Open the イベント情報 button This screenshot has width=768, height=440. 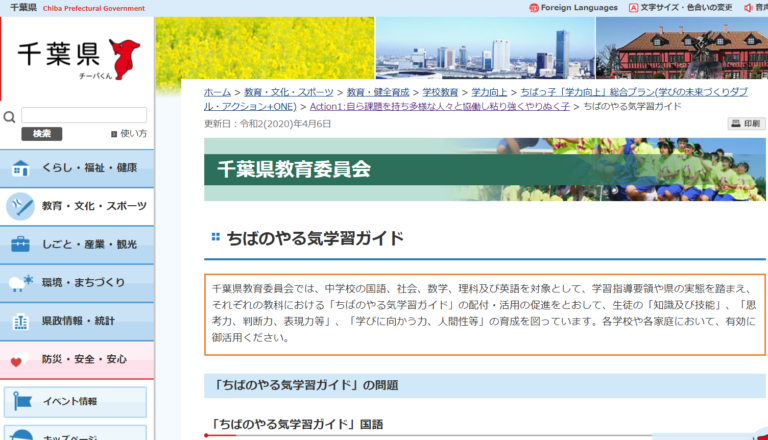(x=75, y=402)
